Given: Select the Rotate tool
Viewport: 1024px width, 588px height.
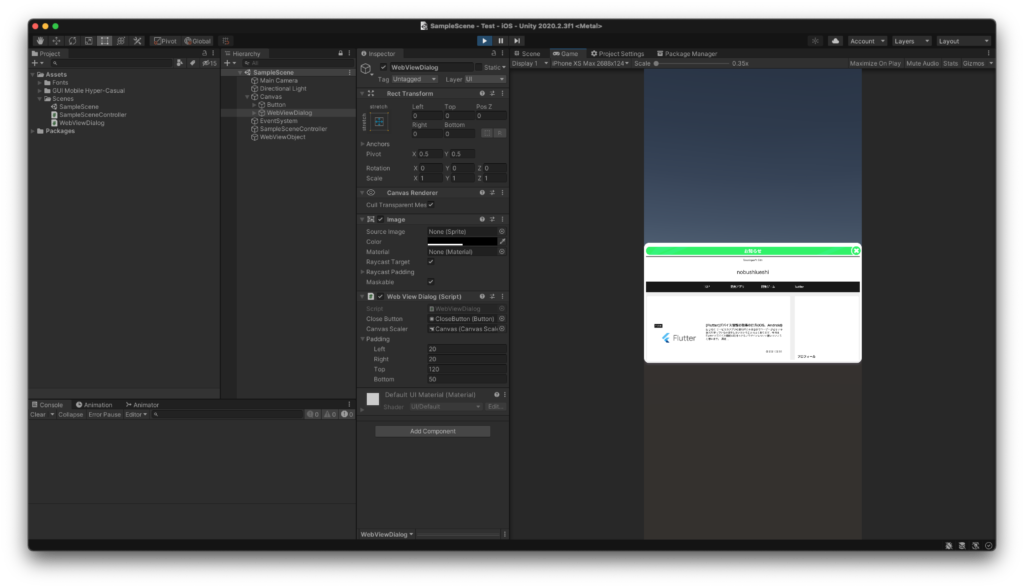Looking at the screenshot, I should (72, 41).
